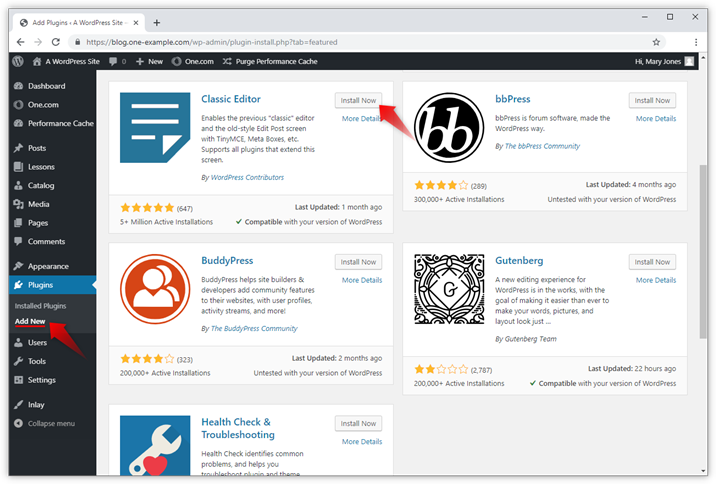The image size is (716, 484).
Task: Click the Classic Editor plugin thumbnail
Action: pos(155,127)
